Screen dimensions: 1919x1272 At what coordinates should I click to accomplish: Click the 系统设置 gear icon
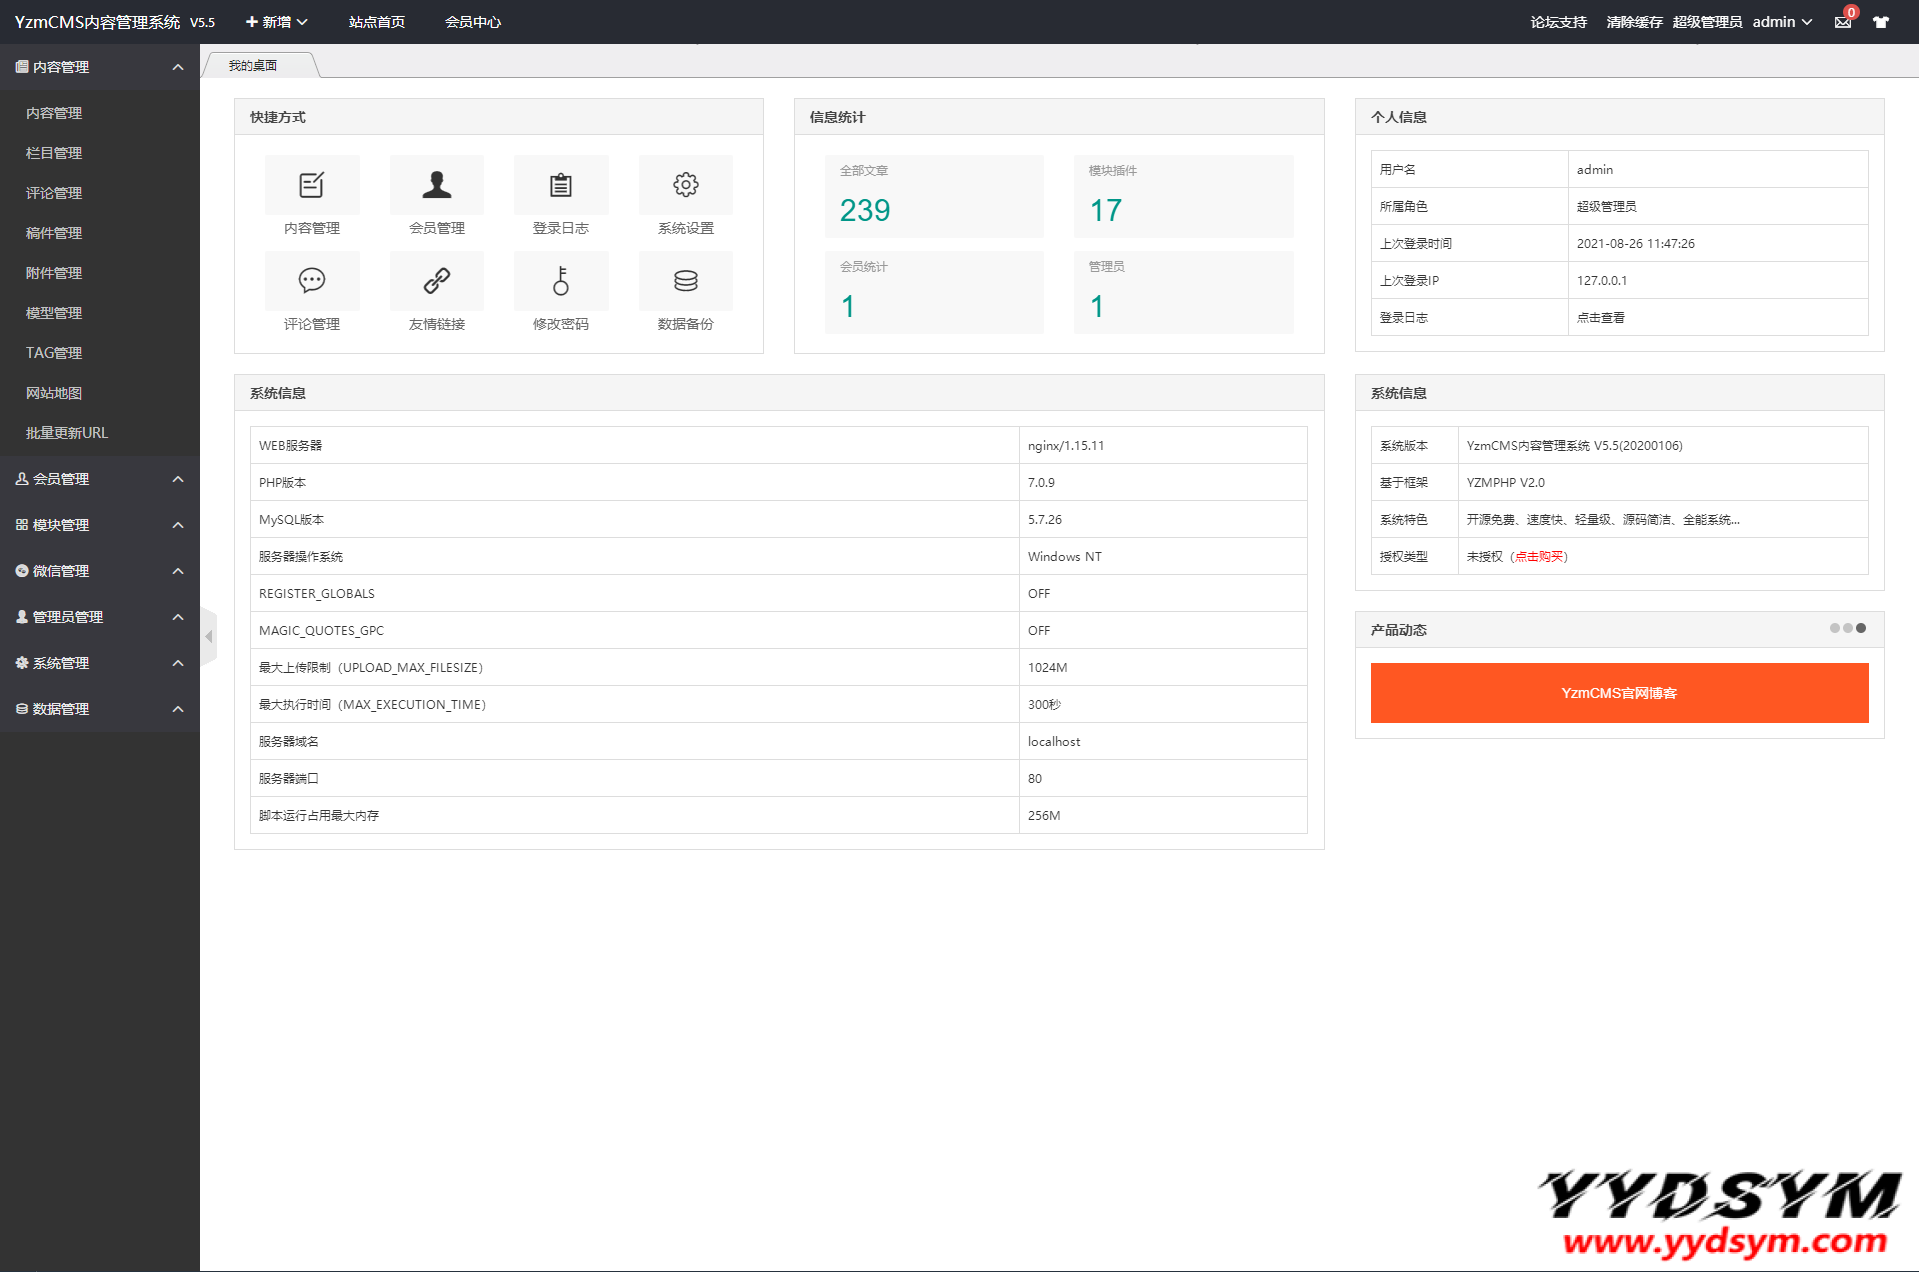point(685,185)
